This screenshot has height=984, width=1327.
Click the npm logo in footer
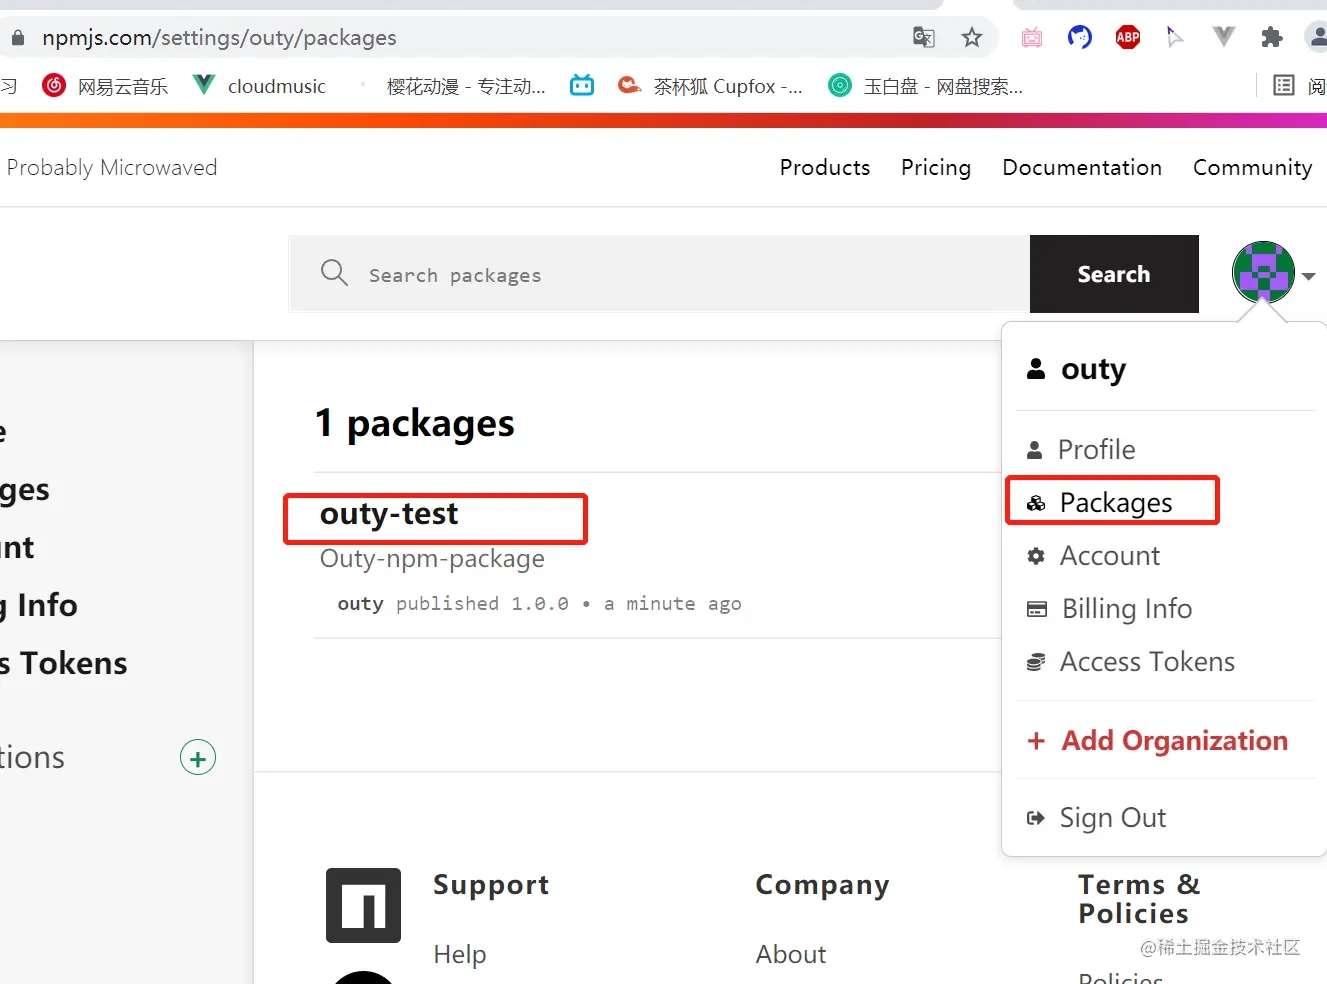(363, 905)
